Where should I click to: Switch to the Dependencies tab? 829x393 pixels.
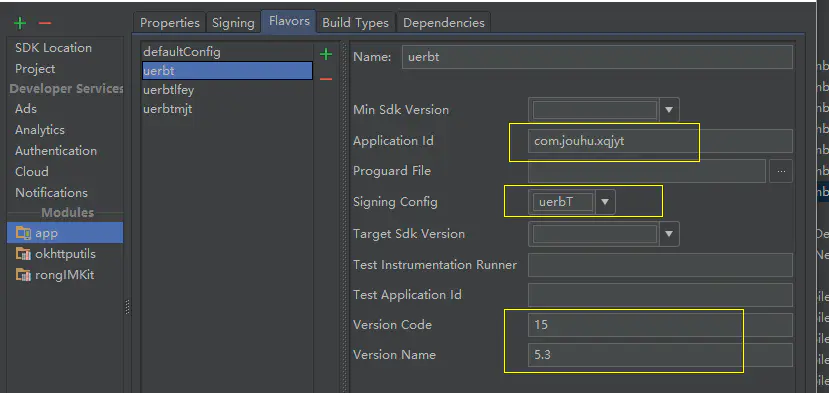coord(444,23)
